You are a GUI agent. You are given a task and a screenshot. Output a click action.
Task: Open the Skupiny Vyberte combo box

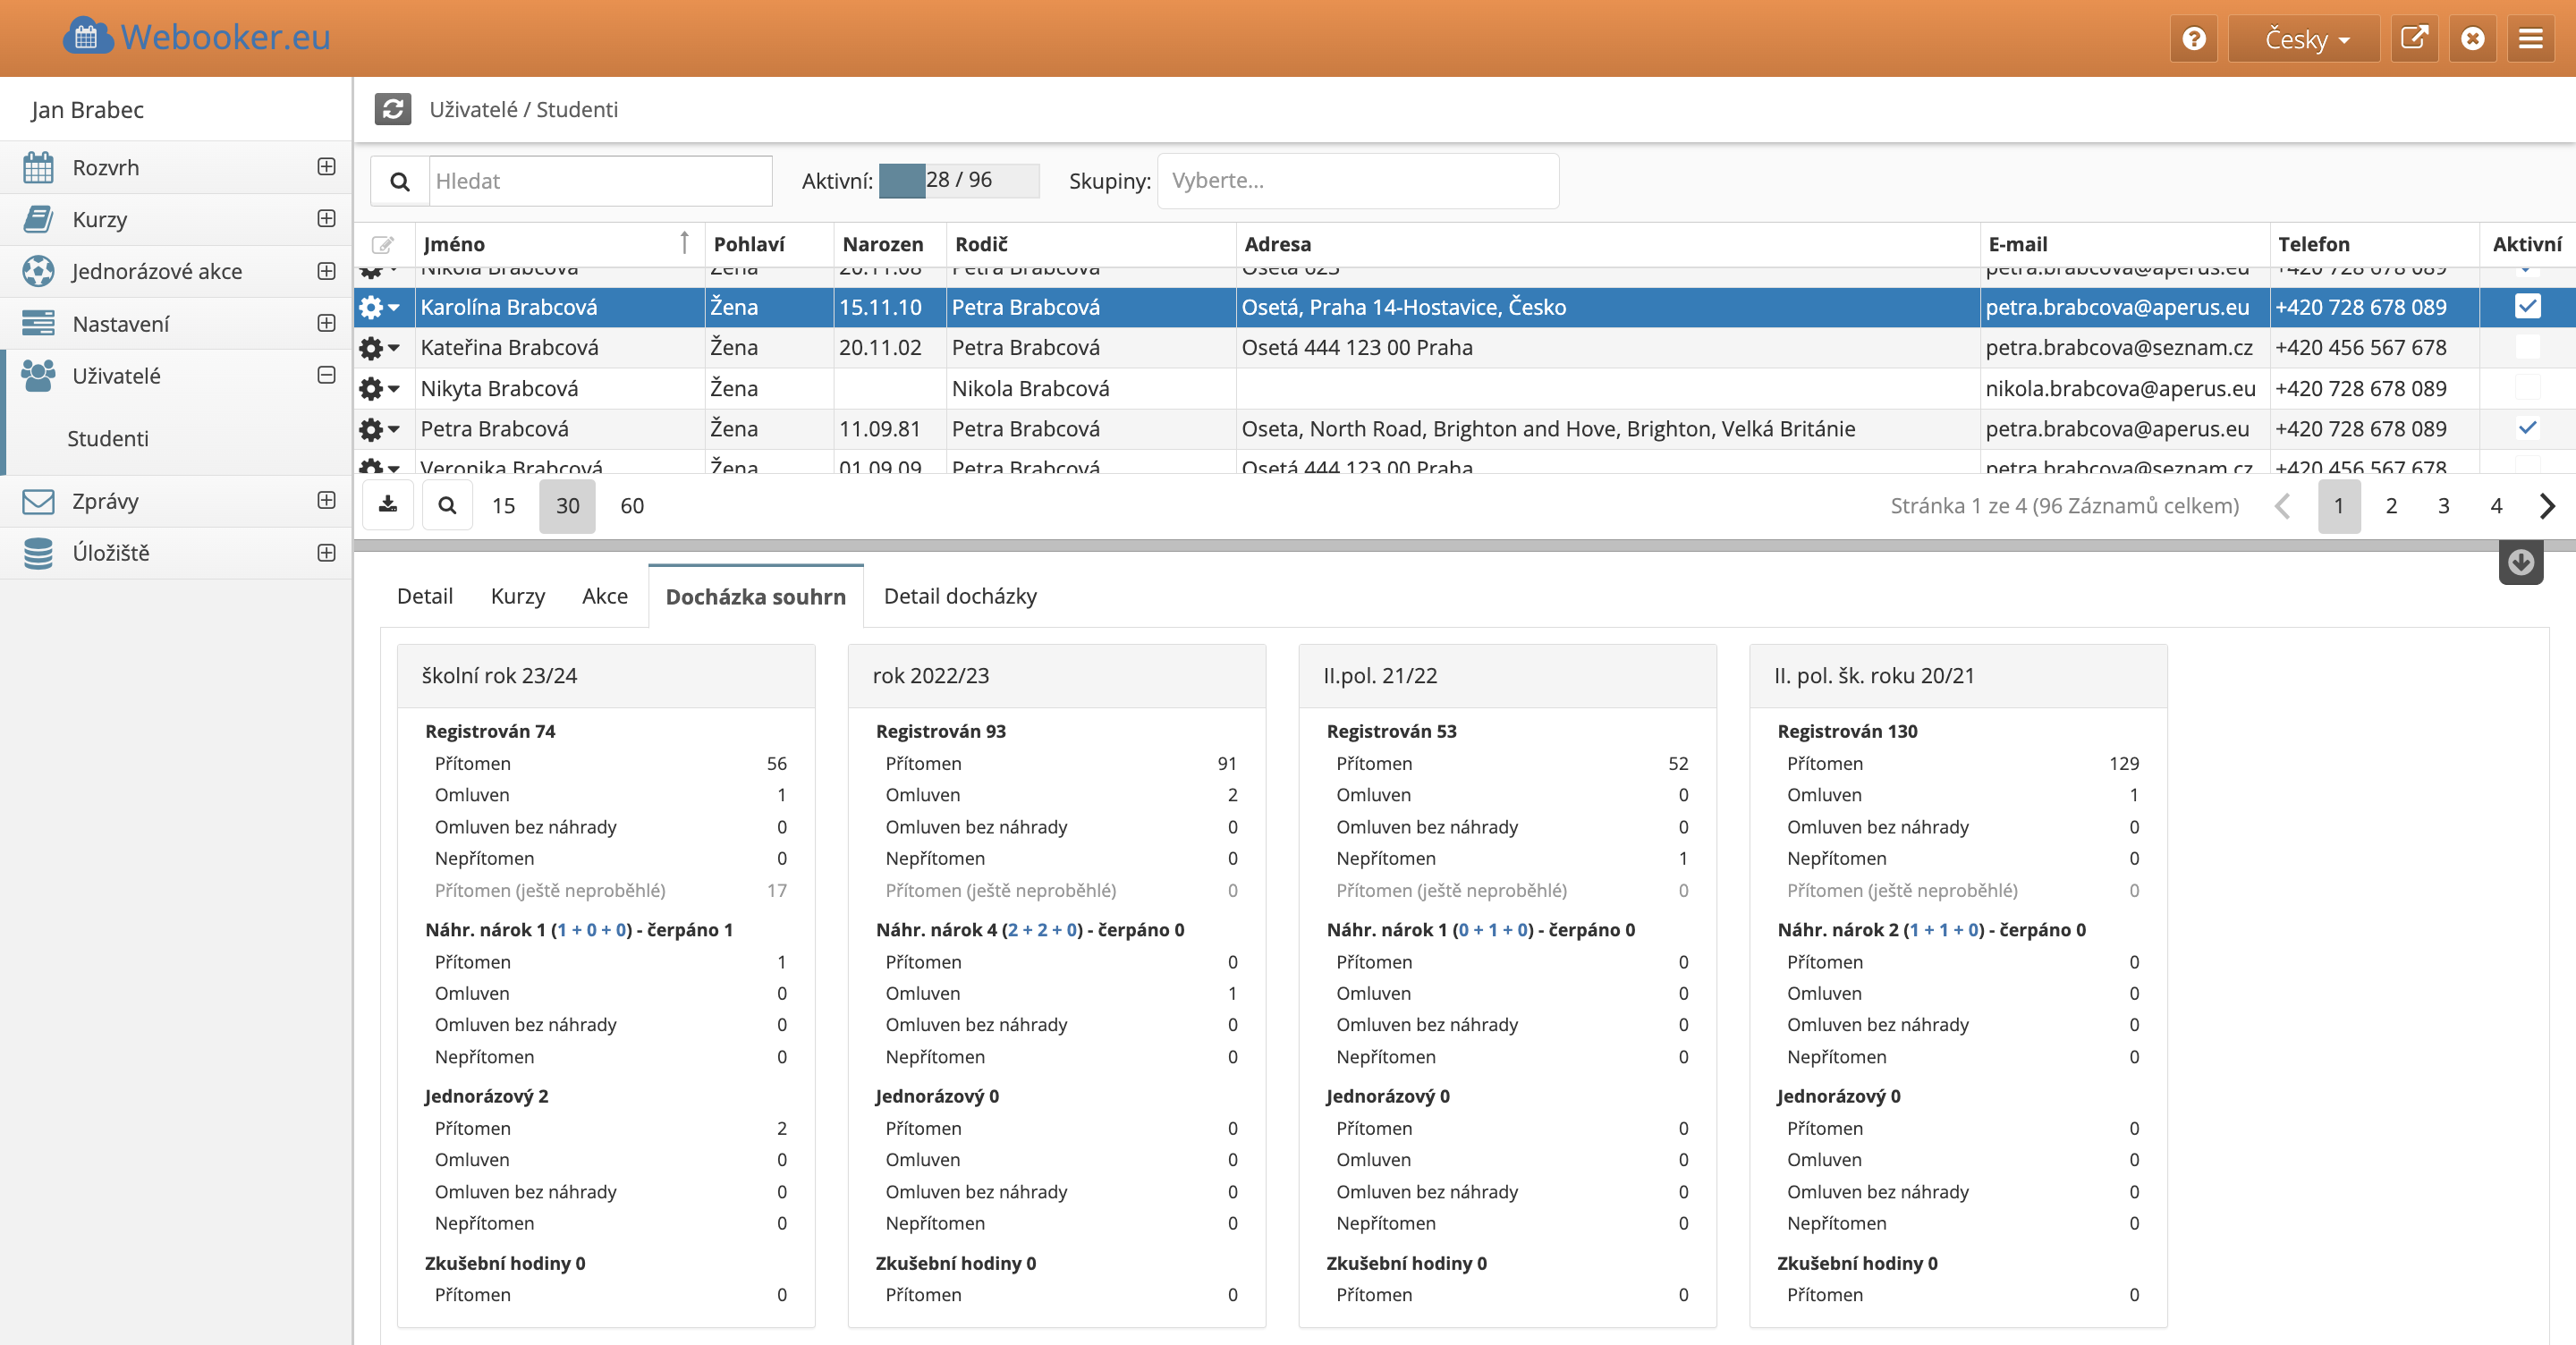coord(1357,181)
